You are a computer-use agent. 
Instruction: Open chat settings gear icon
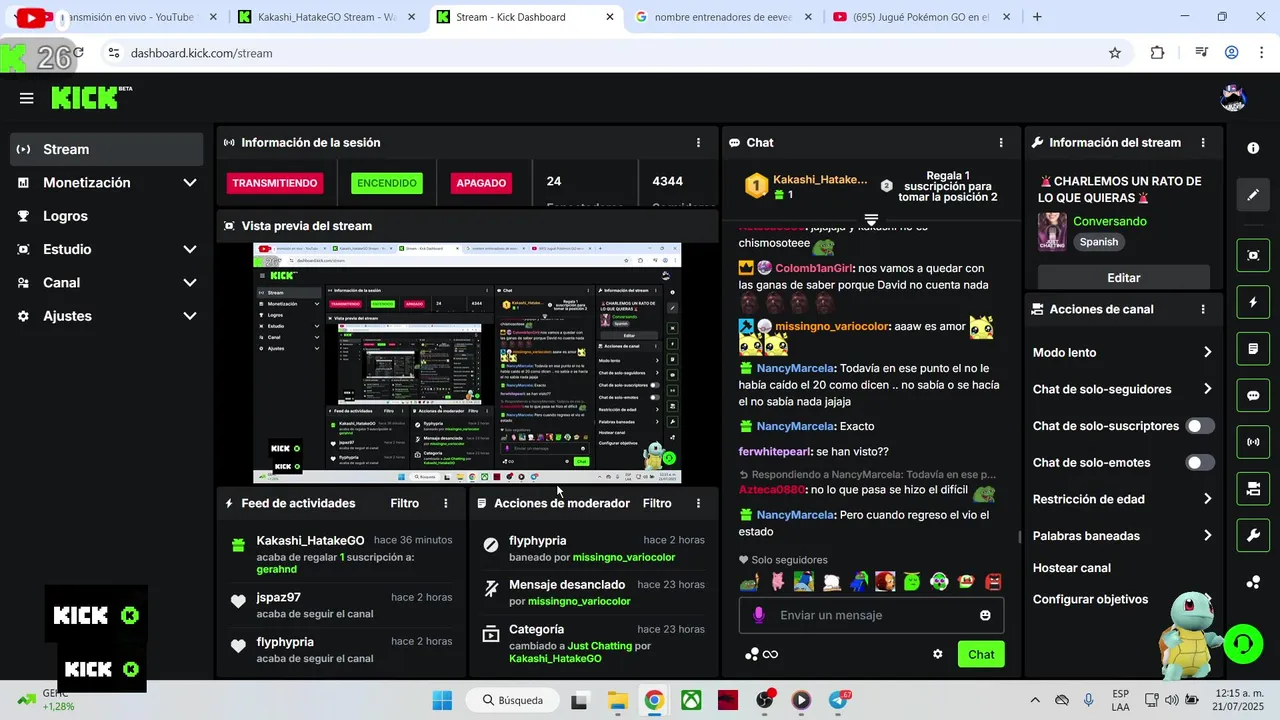[938, 654]
